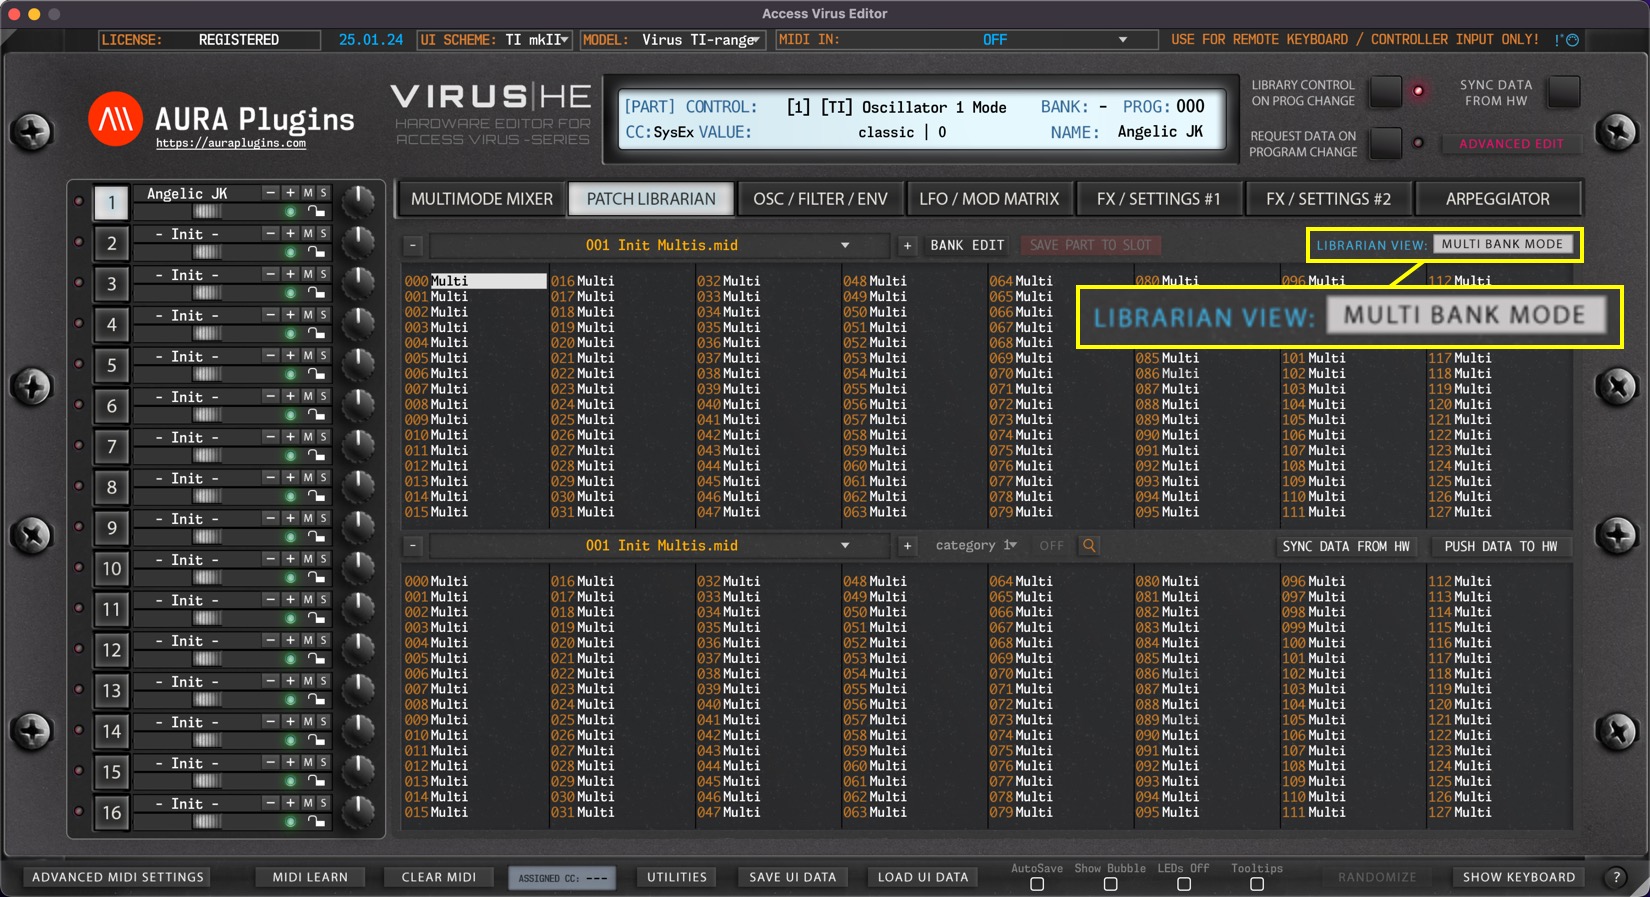
Task: Open the ARPEGGIATOR tab
Action: (x=1497, y=199)
